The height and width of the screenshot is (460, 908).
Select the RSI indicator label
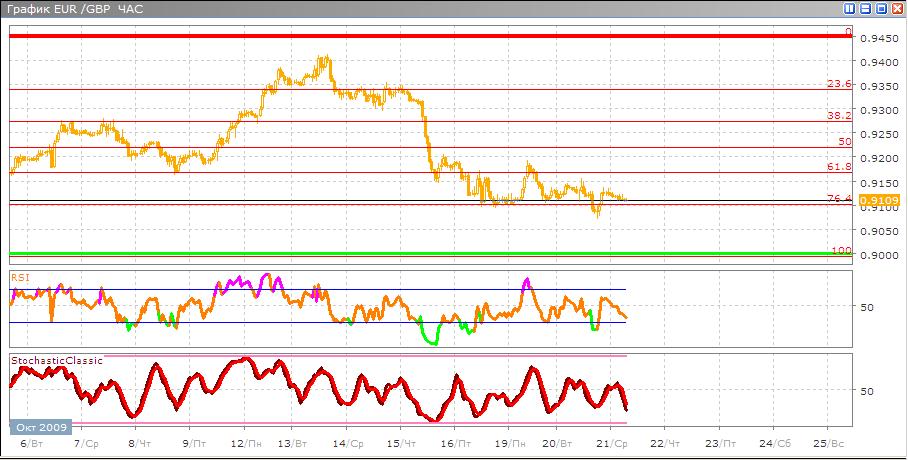pos(19,274)
